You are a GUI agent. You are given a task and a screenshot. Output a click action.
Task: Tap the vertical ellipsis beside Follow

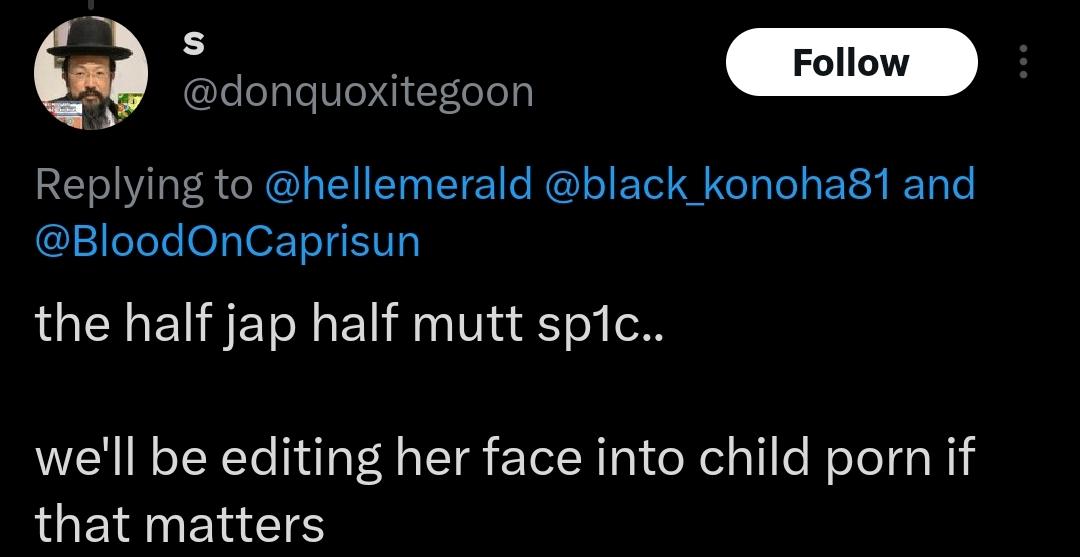point(1021,62)
